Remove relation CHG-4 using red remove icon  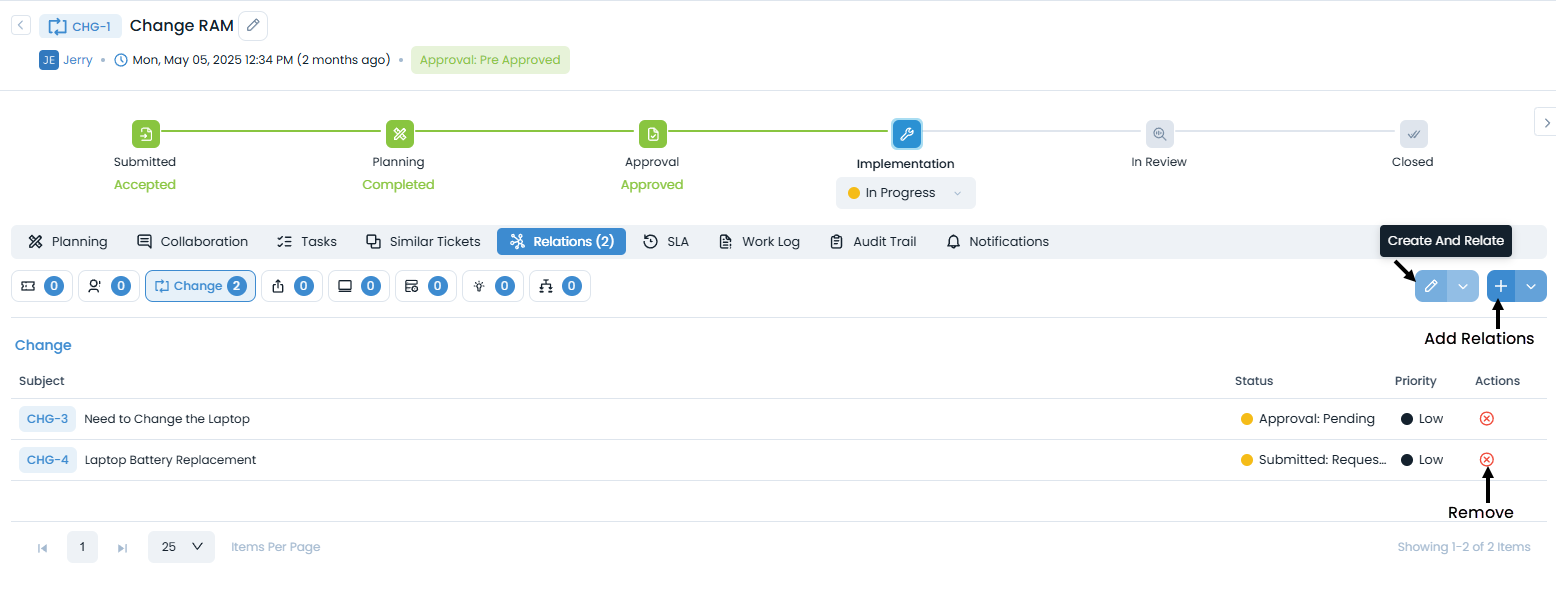[1487, 459]
